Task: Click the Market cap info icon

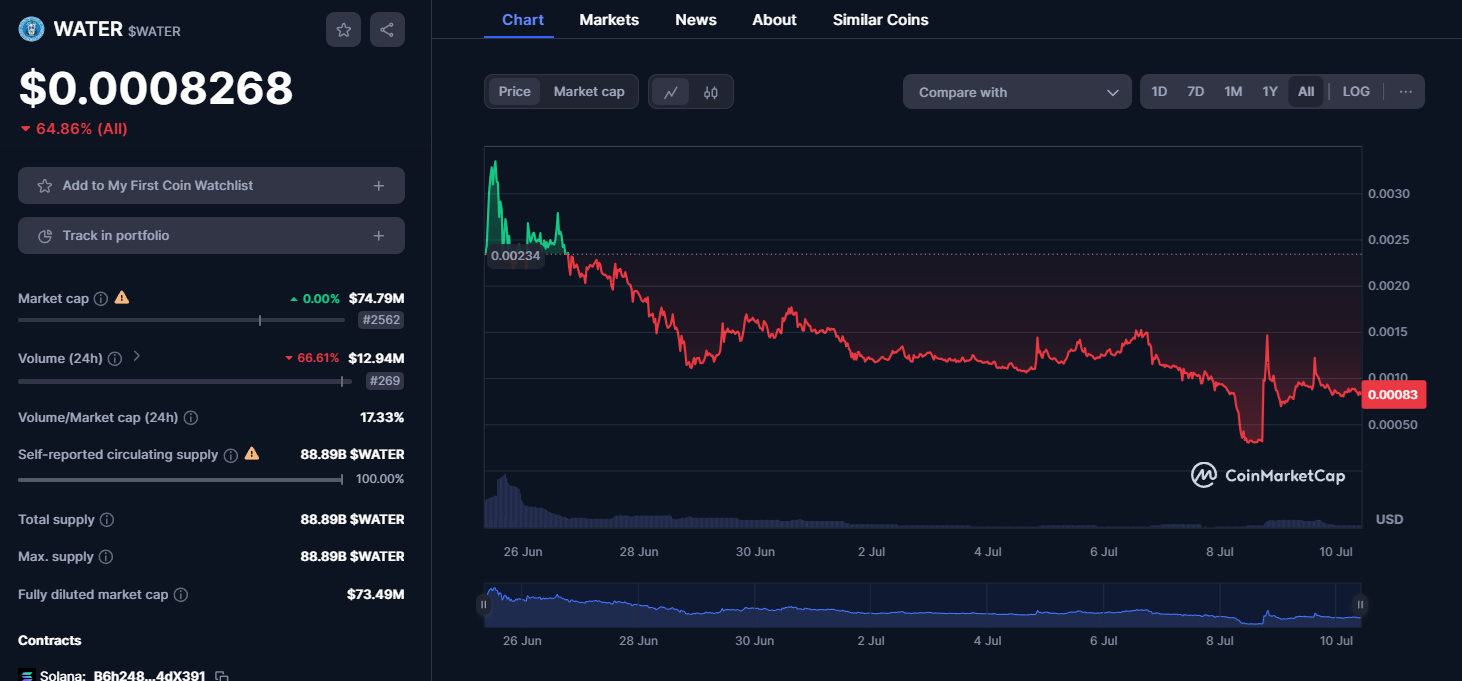Action: click(100, 299)
